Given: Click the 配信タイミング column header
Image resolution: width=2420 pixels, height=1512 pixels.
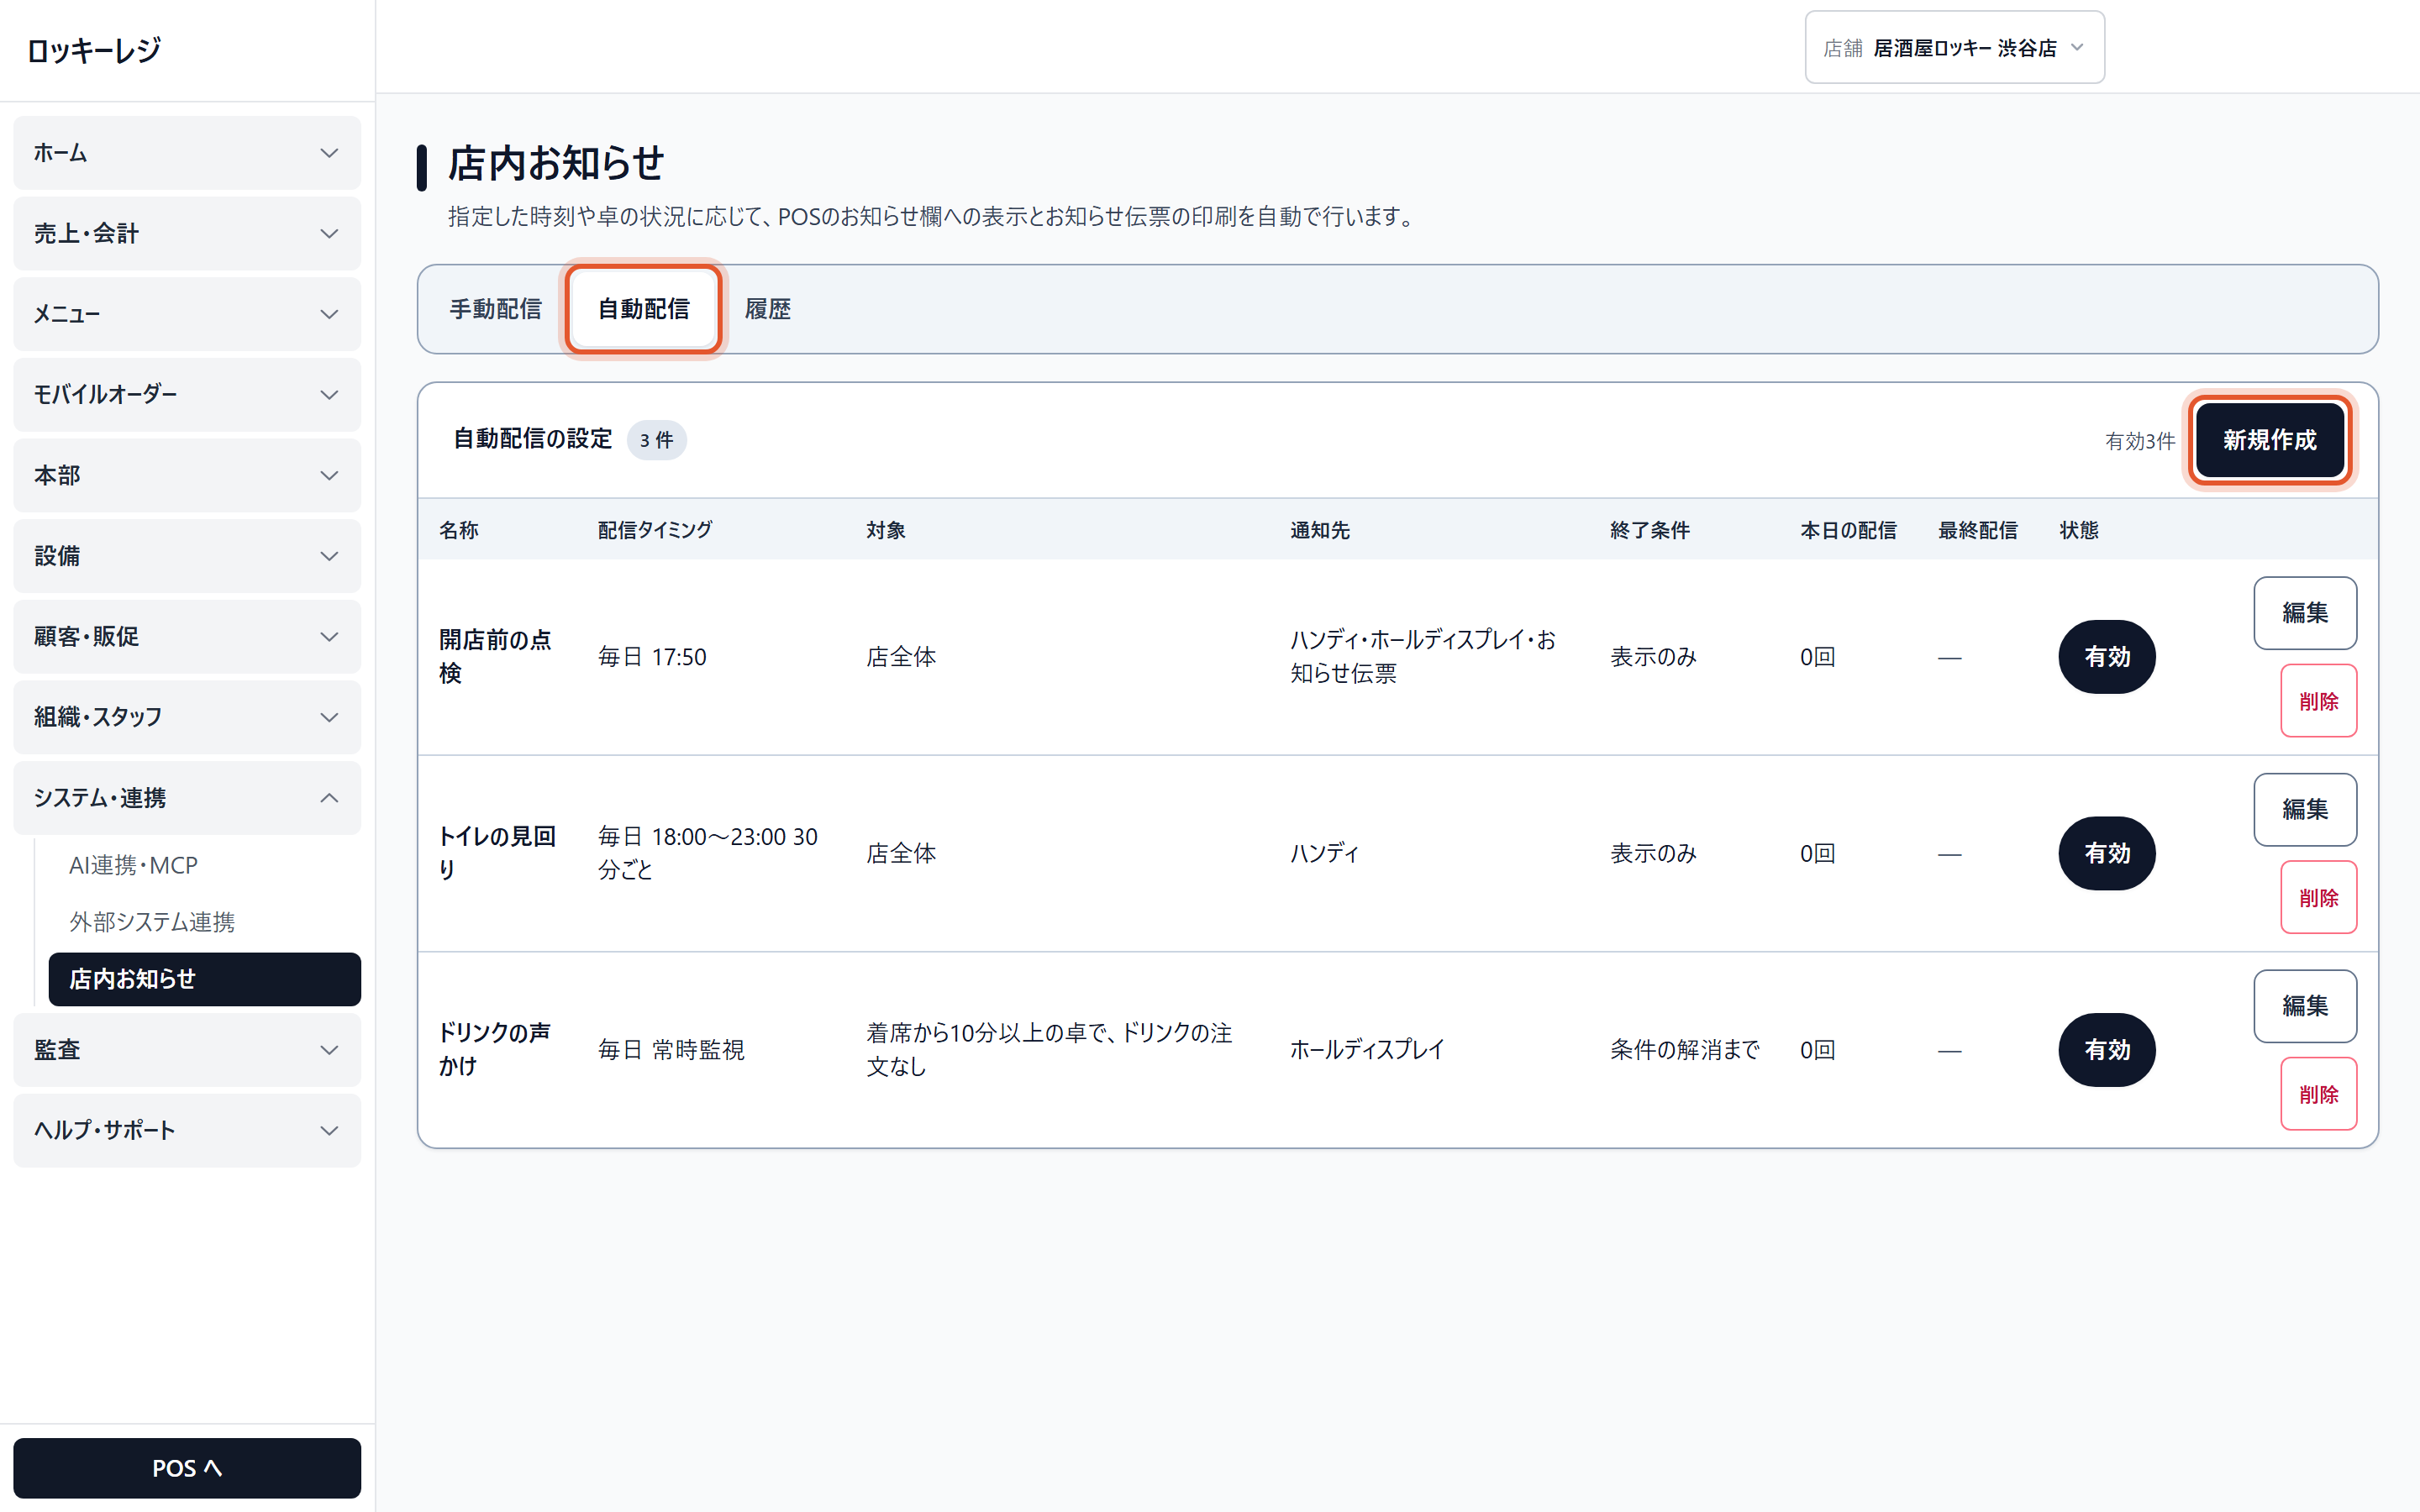Looking at the screenshot, I should coord(655,530).
